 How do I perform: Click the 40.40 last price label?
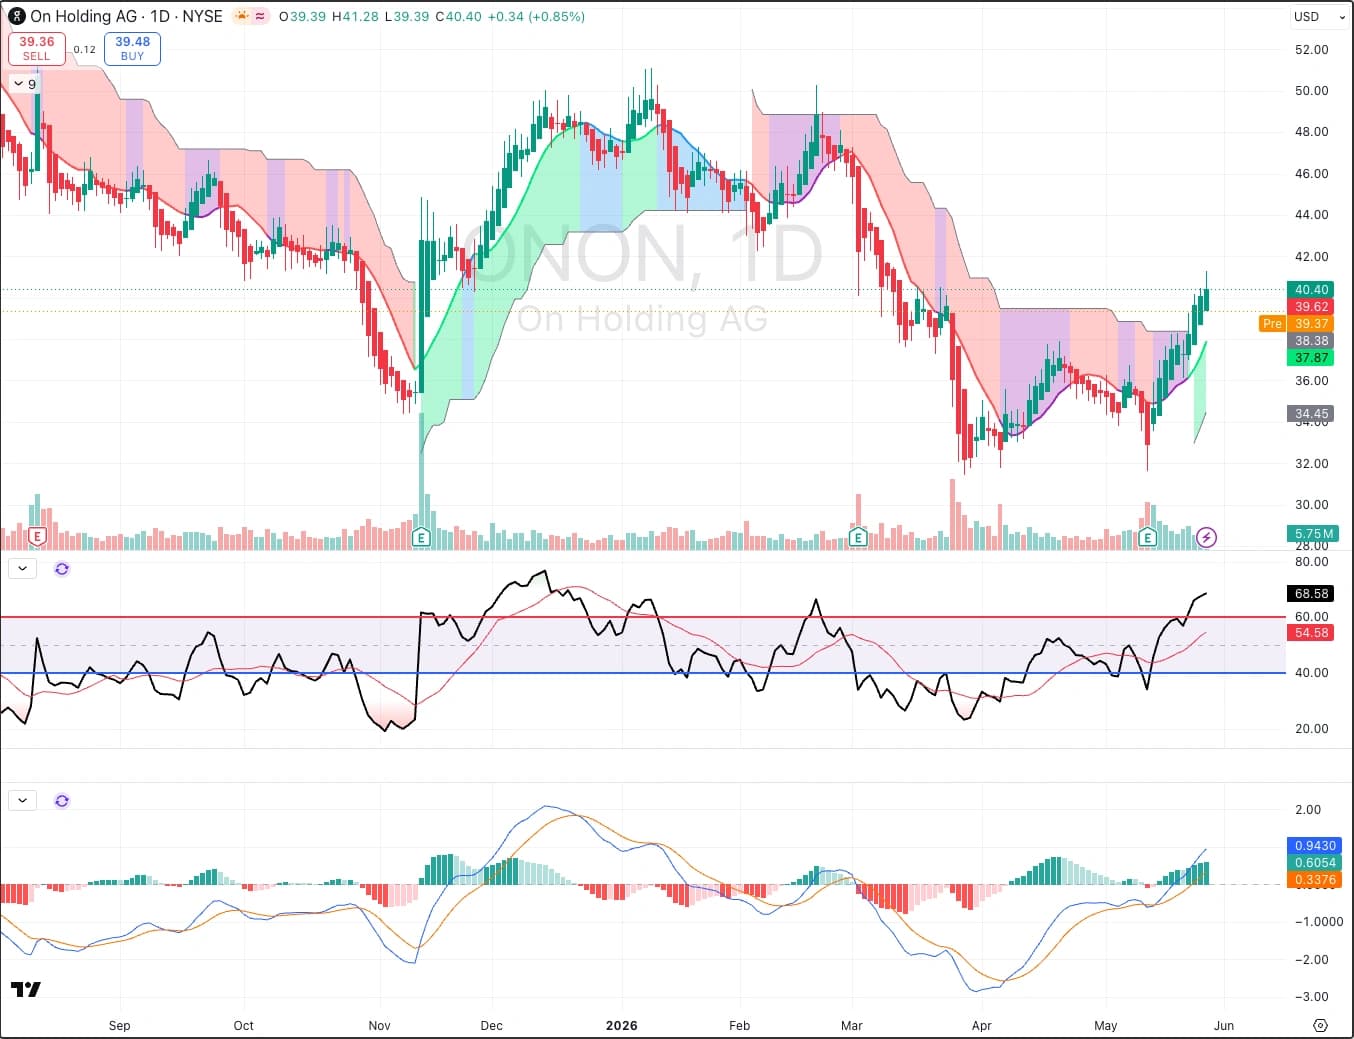coord(1311,290)
